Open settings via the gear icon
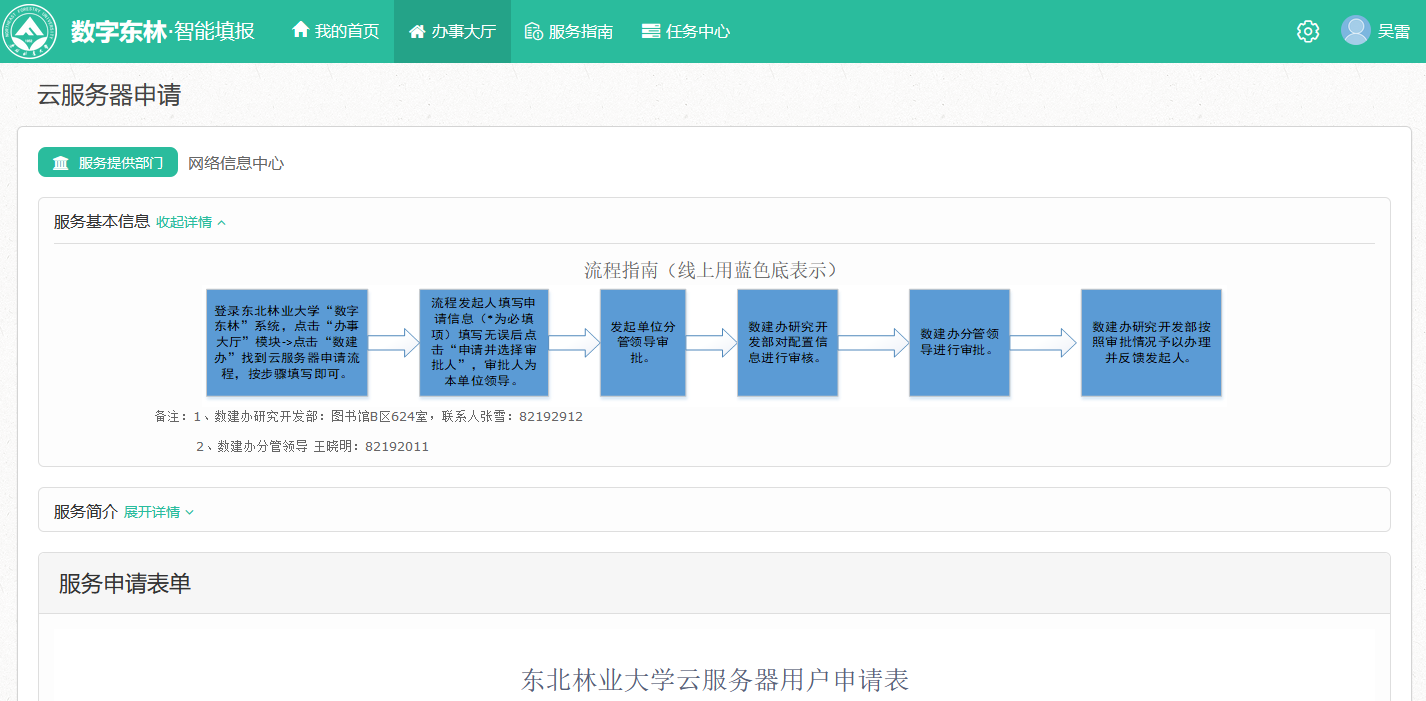Image resolution: width=1426 pixels, height=701 pixels. tap(1307, 31)
